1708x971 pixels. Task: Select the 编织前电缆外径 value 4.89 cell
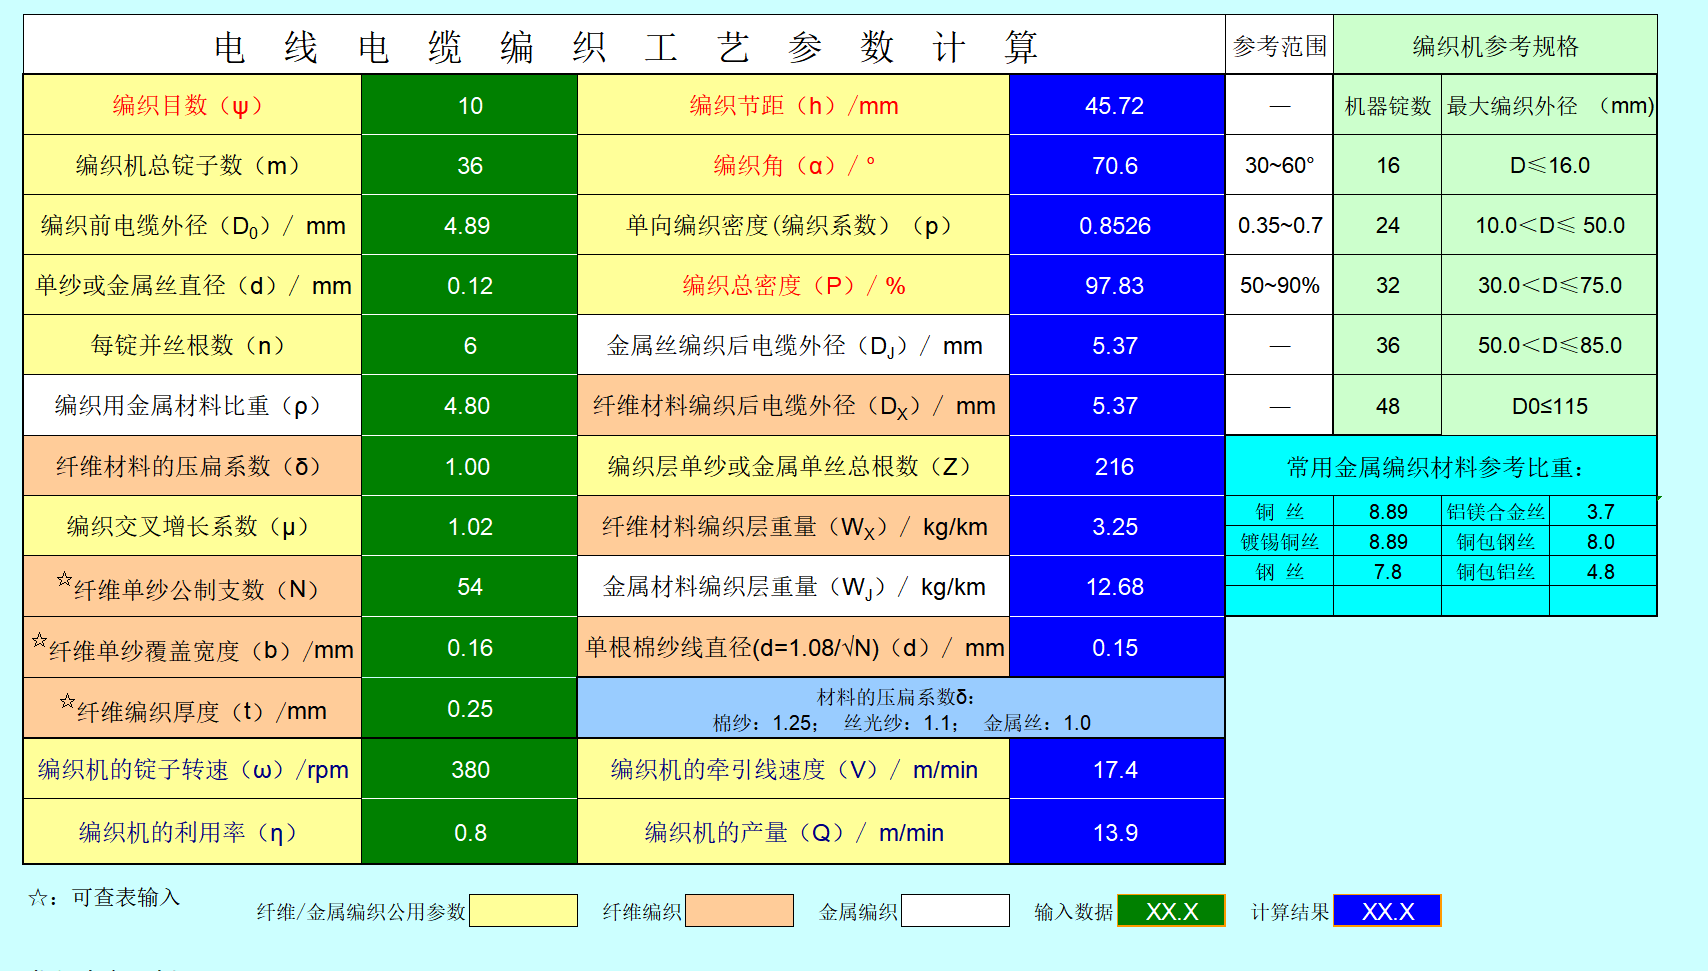click(469, 225)
